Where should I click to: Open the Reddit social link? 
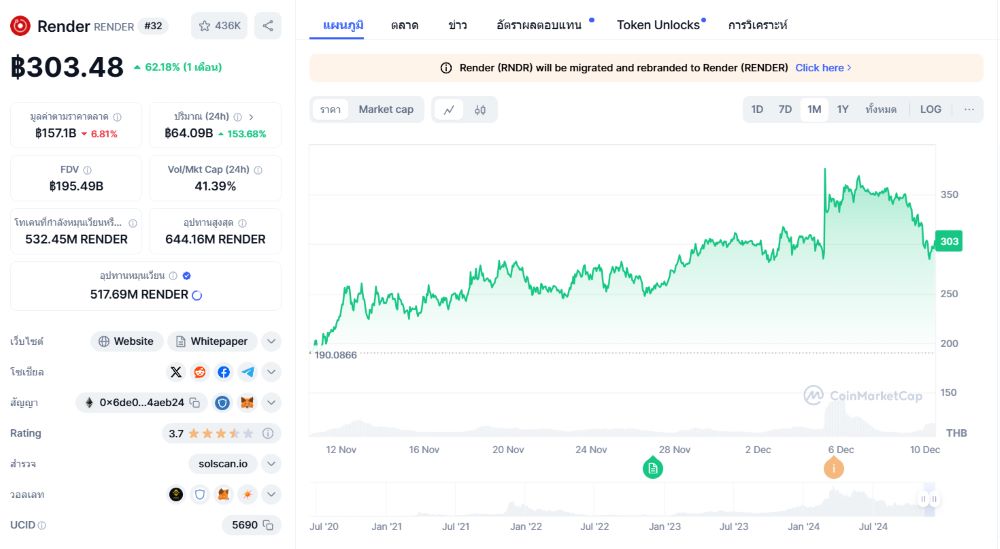click(200, 372)
